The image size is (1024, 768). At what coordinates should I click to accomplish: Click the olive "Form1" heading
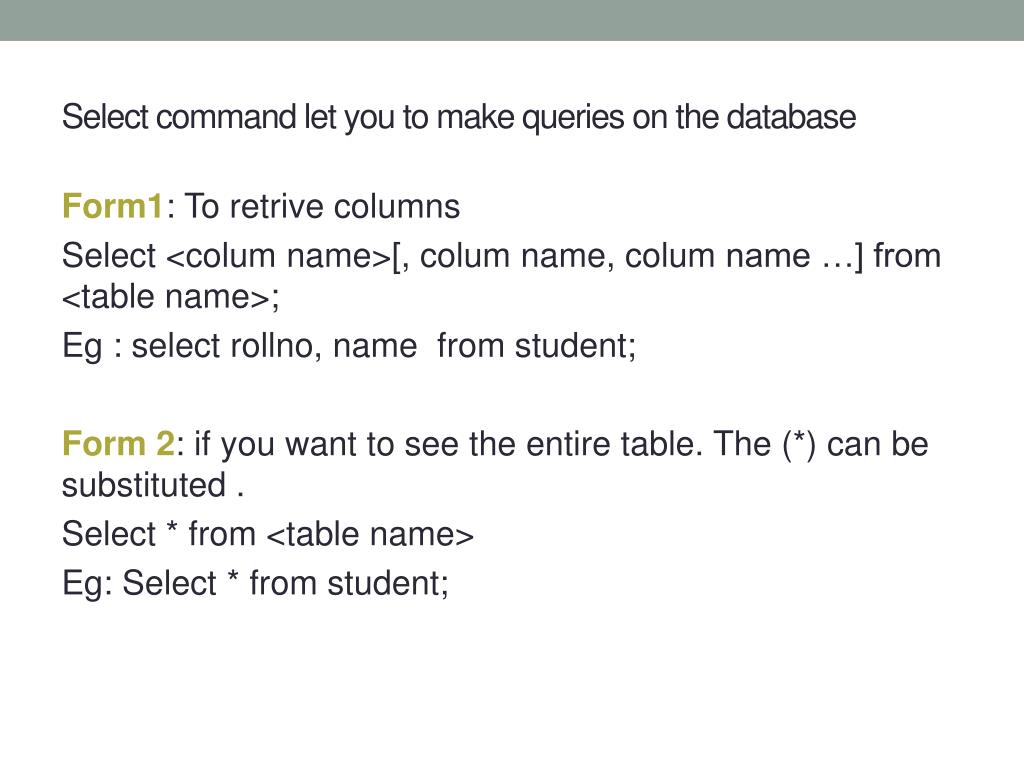[x=112, y=207]
